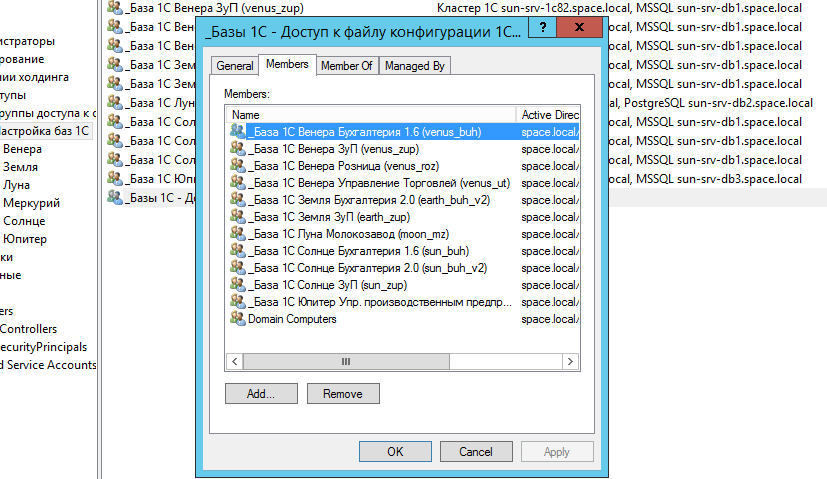Click group icon for moon_mz member row
Viewport: 827px width, 479px height.
(237, 233)
